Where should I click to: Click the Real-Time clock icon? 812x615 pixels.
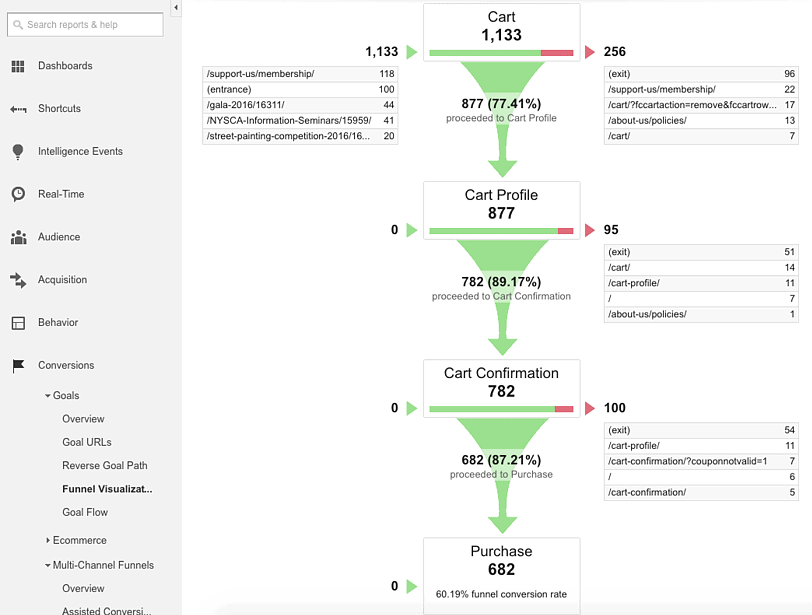click(x=18, y=194)
